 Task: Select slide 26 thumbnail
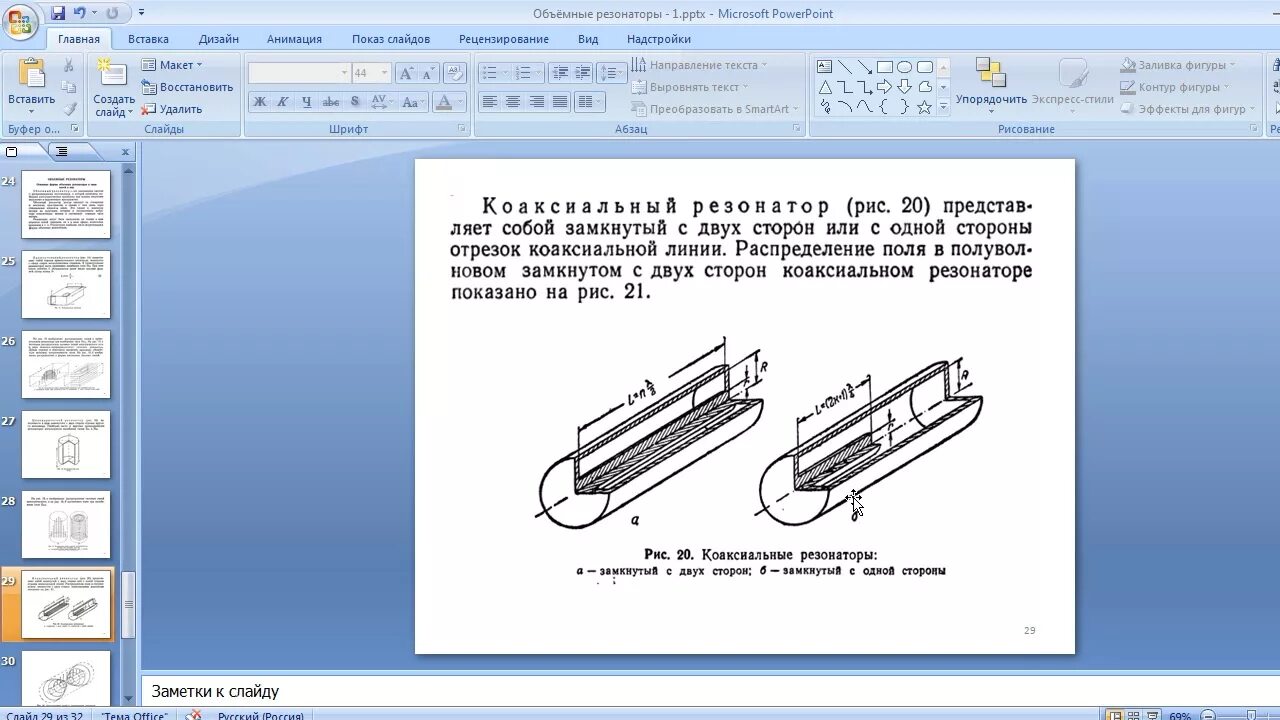coord(66,365)
